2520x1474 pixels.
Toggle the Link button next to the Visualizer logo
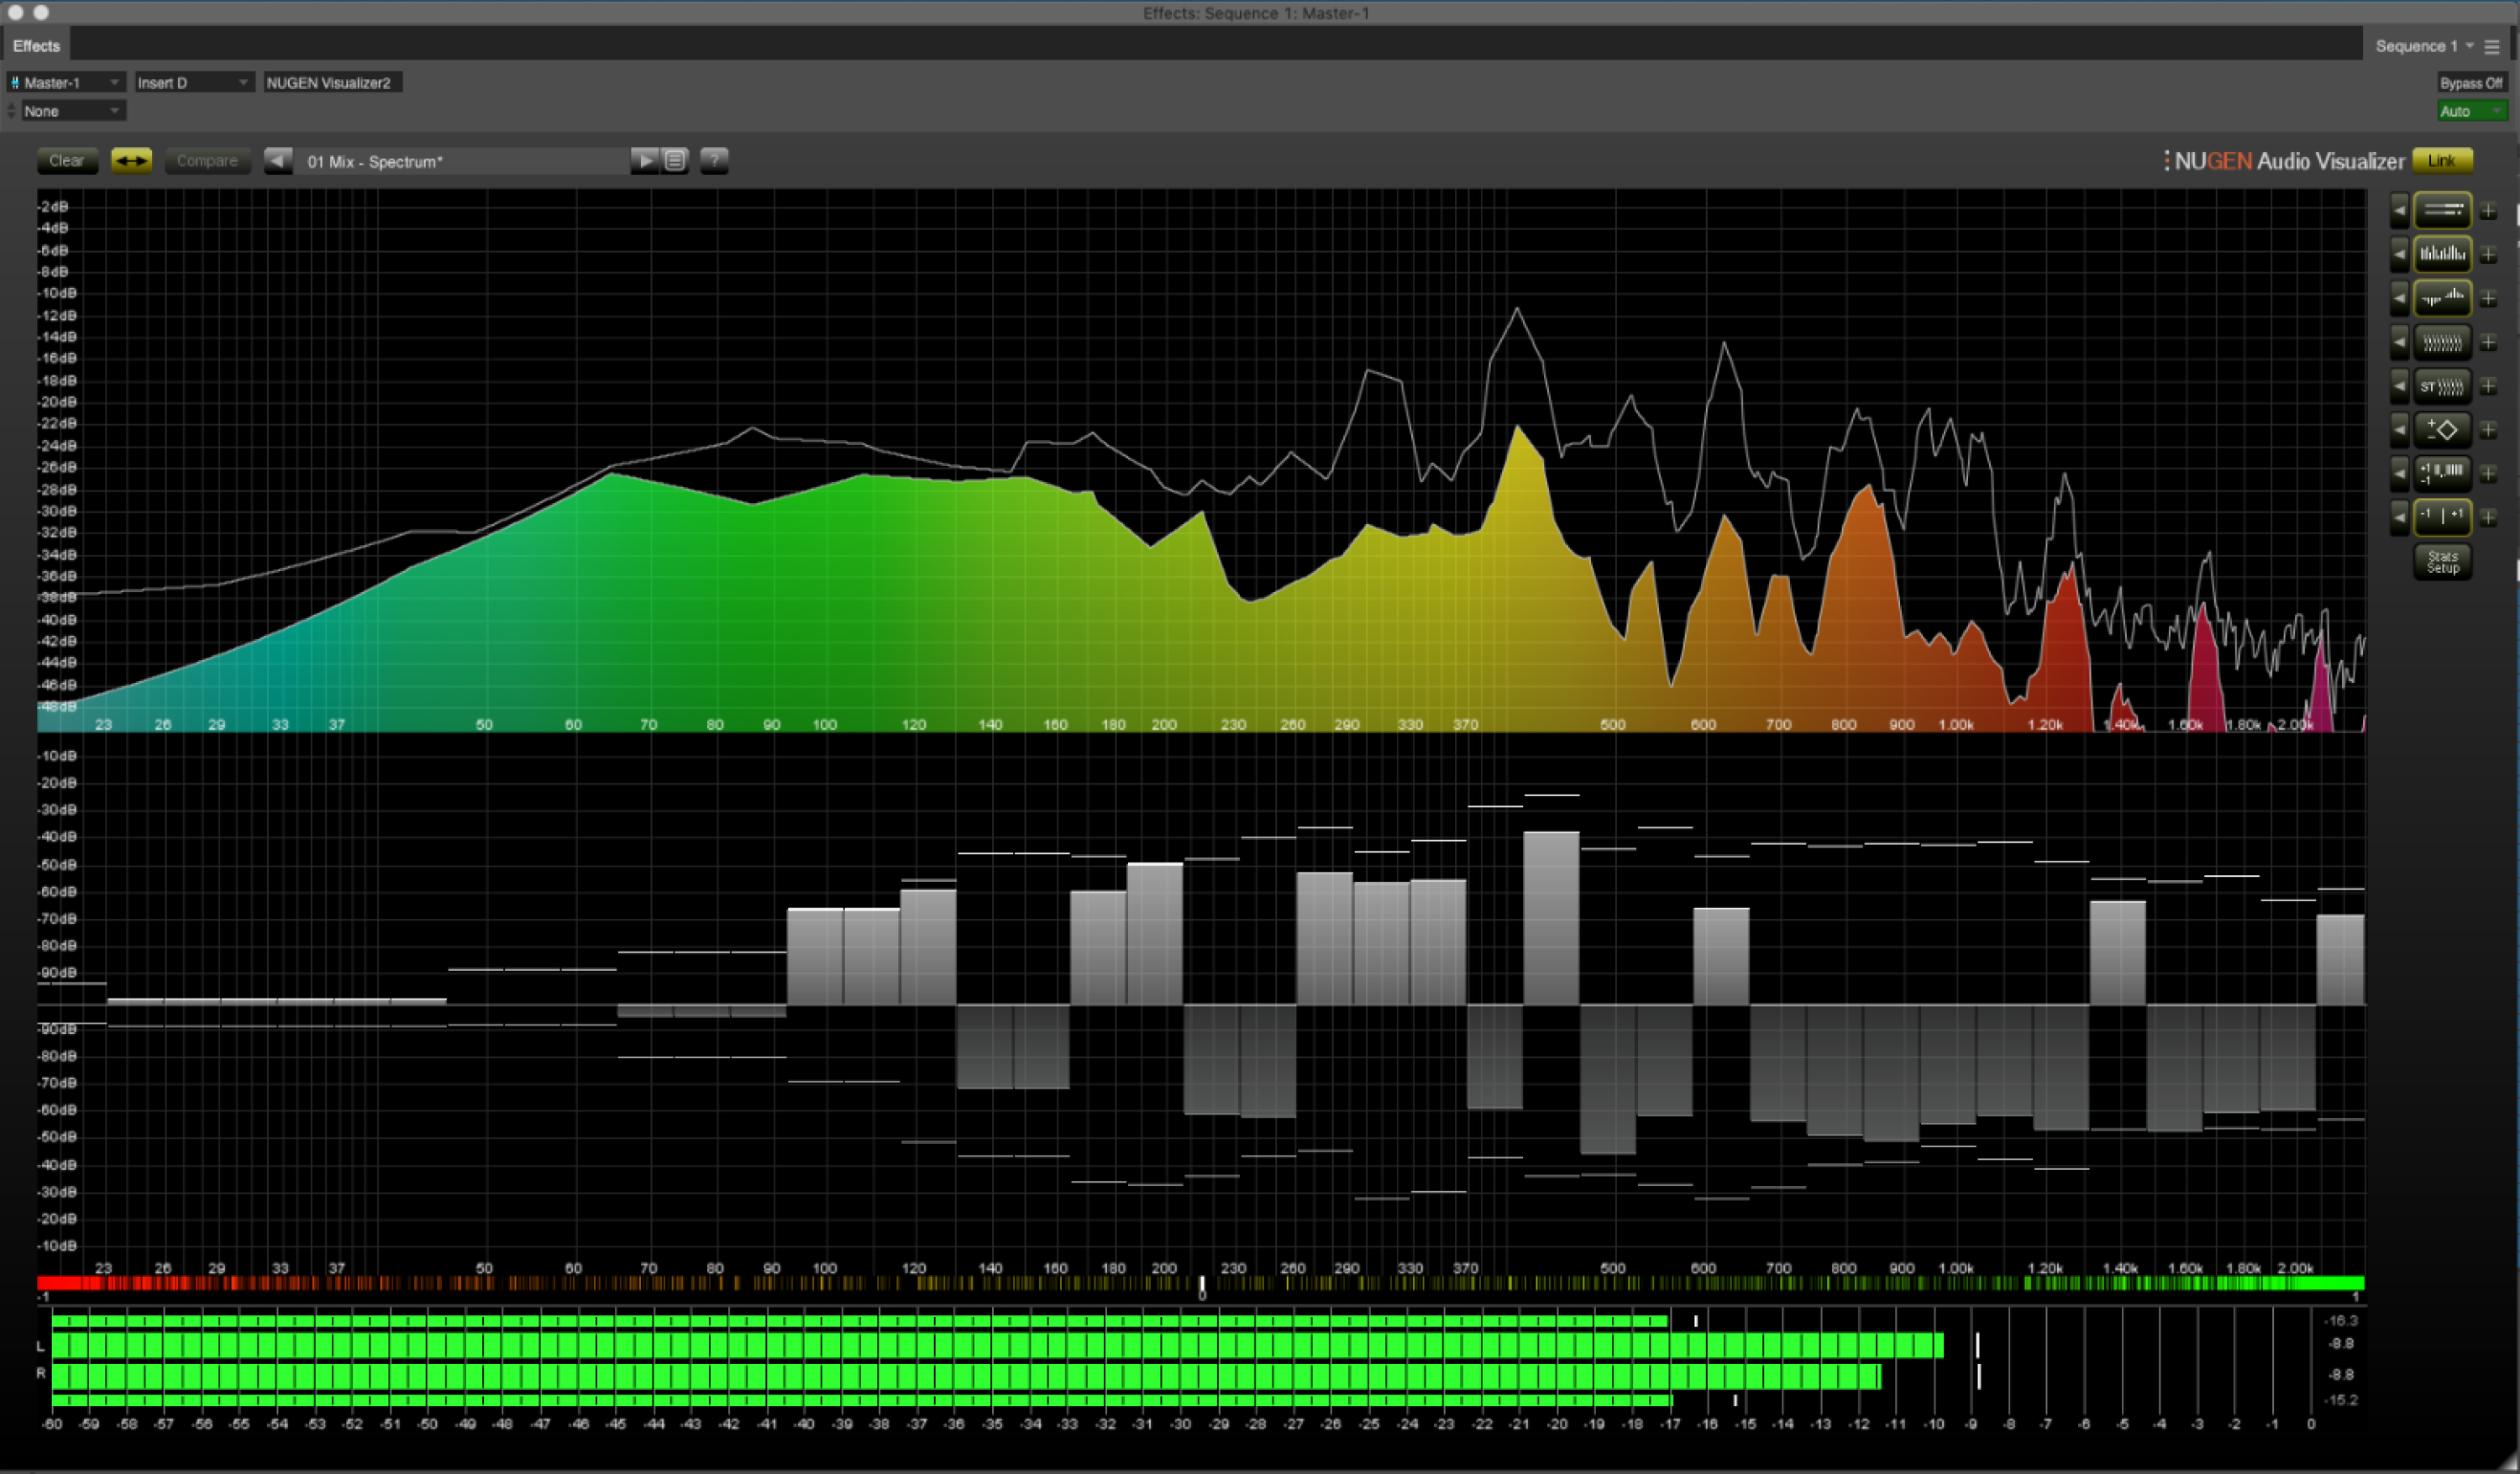2442,160
